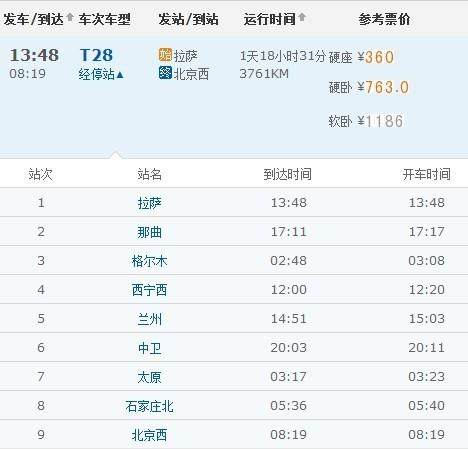
Task: Open the 那曲 station link
Action: (149, 232)
